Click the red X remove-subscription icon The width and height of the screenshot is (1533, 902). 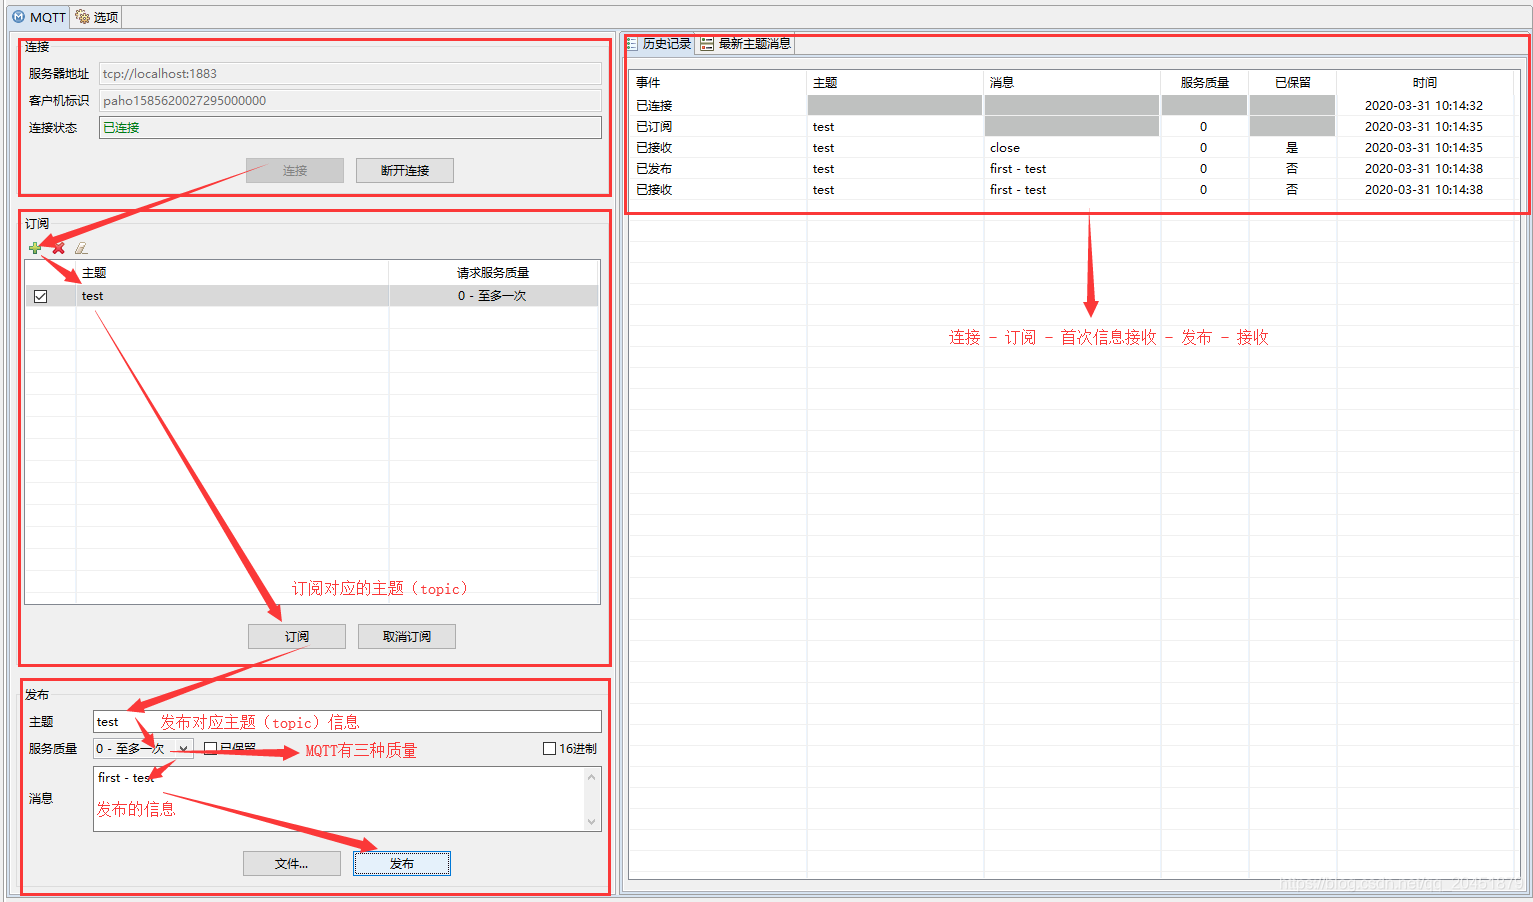point(59,248)
